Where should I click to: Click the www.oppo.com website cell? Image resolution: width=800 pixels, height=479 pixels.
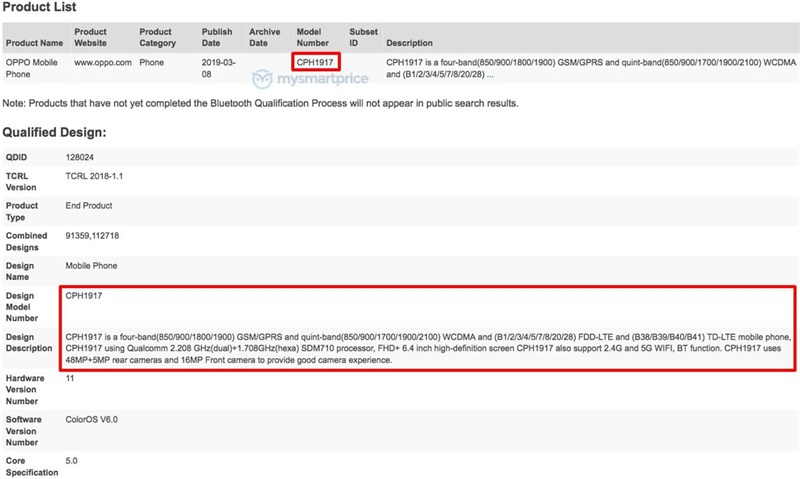coord(103,62)
